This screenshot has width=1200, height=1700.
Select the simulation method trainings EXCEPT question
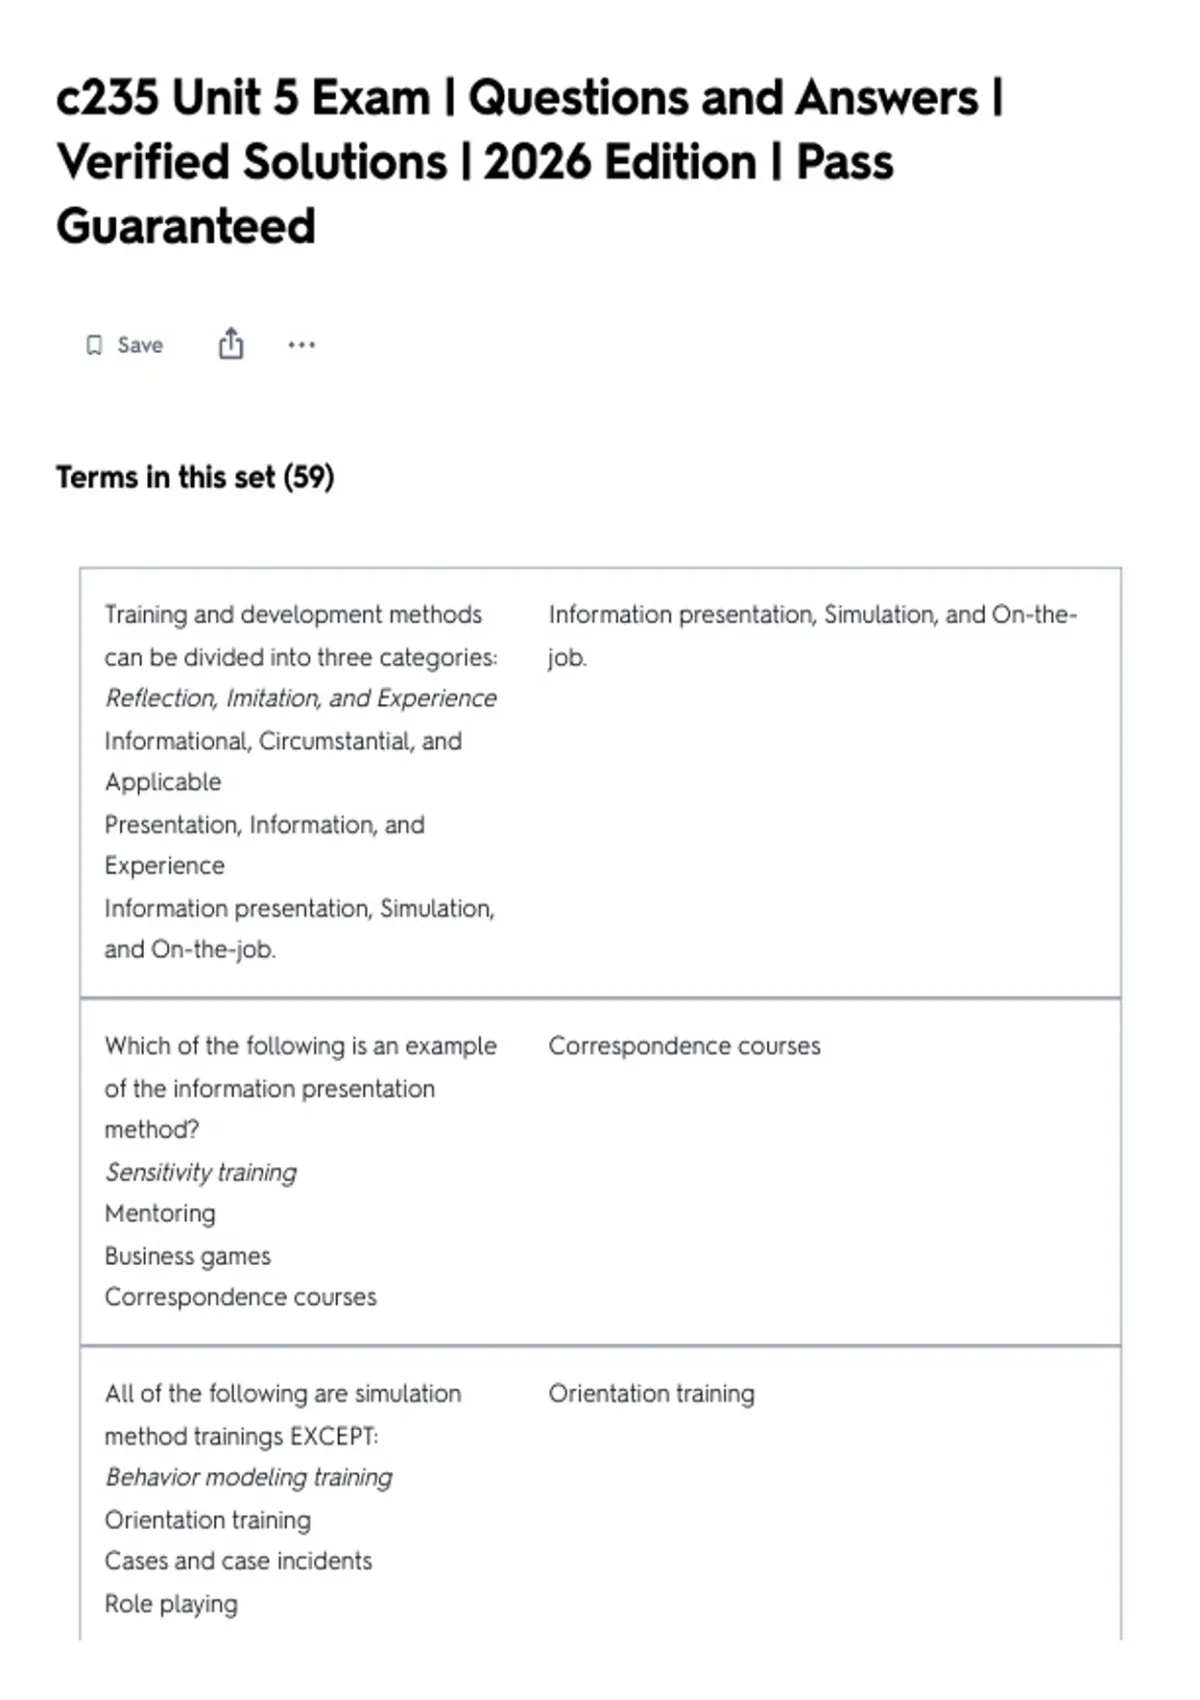point(283,1414)
